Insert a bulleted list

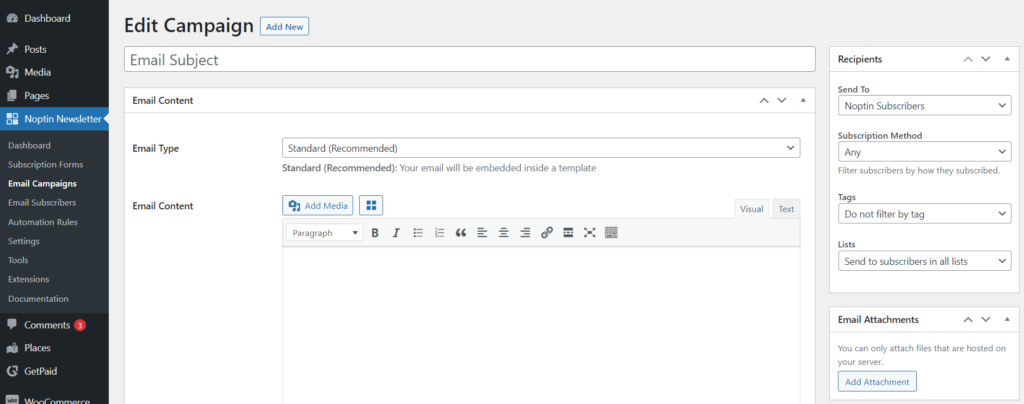coord(418,232)
